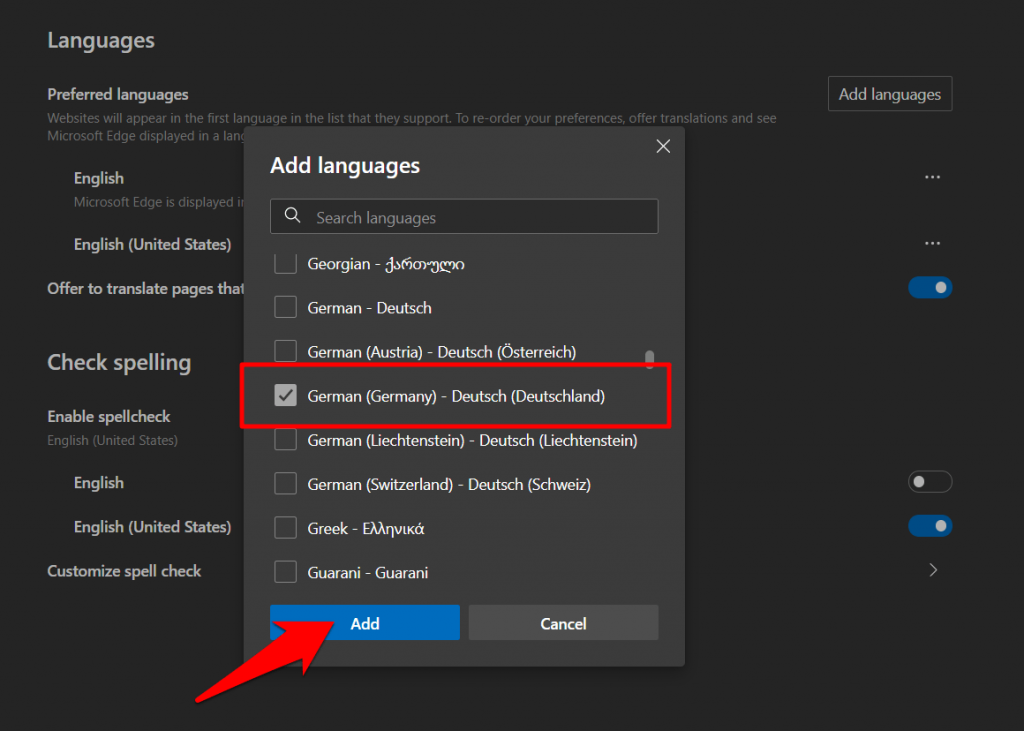The width and height of the screenshot is (1024, 731).
Task: Expand Customize spell check settings
Action: coord(932,570)
